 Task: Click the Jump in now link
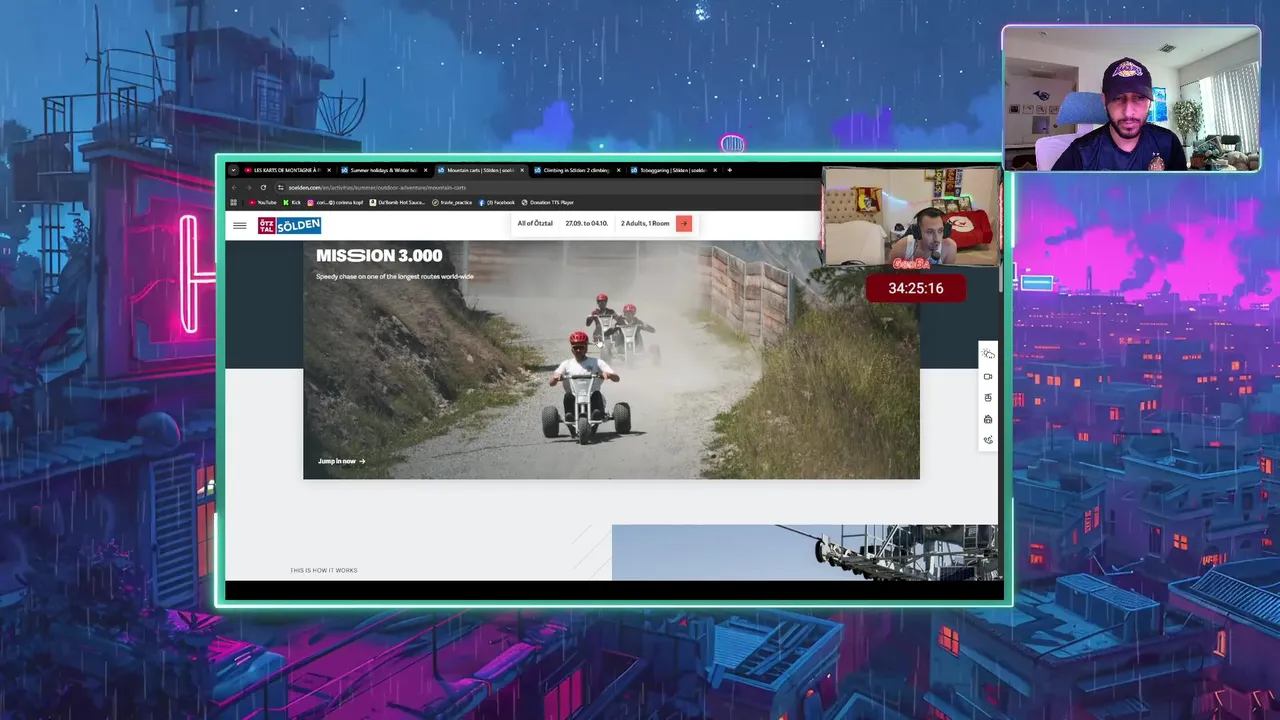point(341,461)
